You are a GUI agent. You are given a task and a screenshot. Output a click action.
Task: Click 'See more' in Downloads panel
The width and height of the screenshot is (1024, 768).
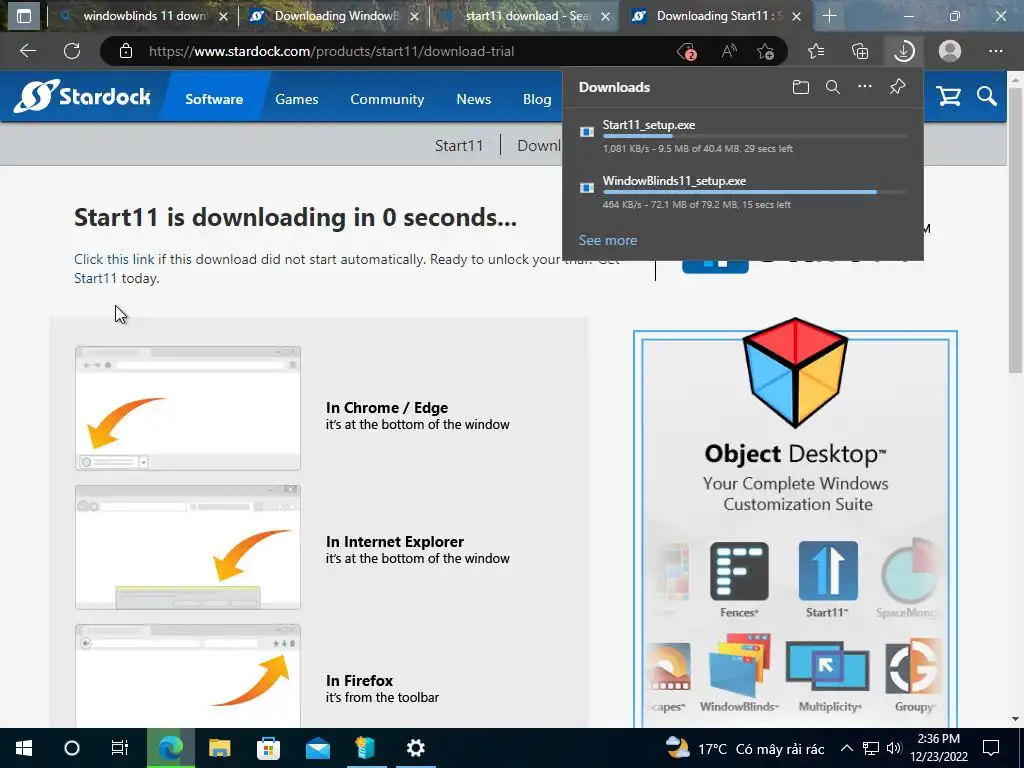click(x=607, y=240)
